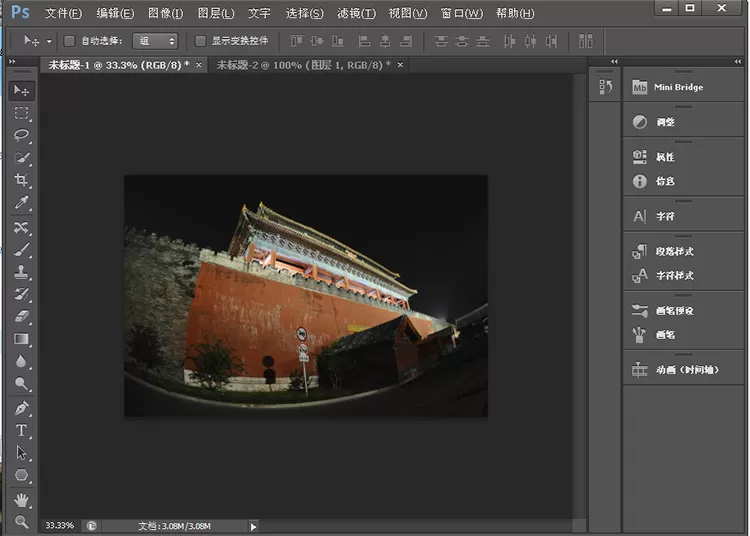The height and width of the screenshot is (536, 750).
Task: Expand the status bar info arrow
Action: 253,526
